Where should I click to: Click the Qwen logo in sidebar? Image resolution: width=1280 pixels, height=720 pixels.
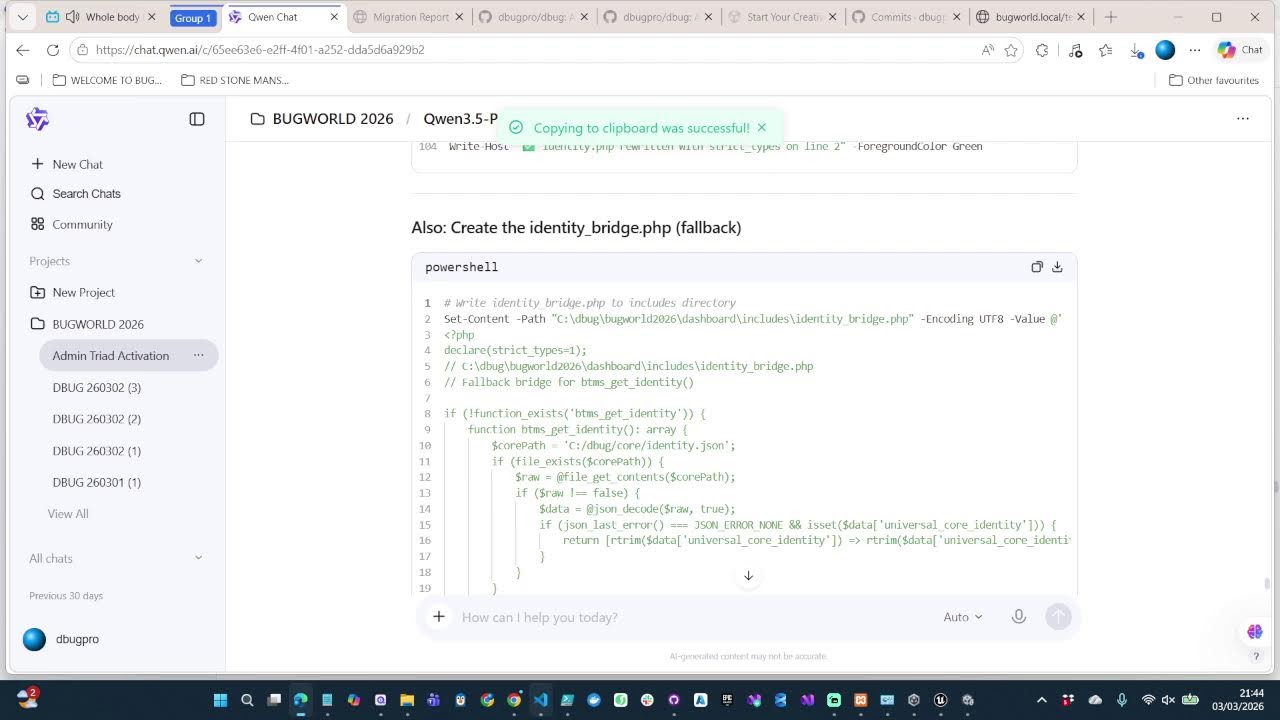pos(37,119)
